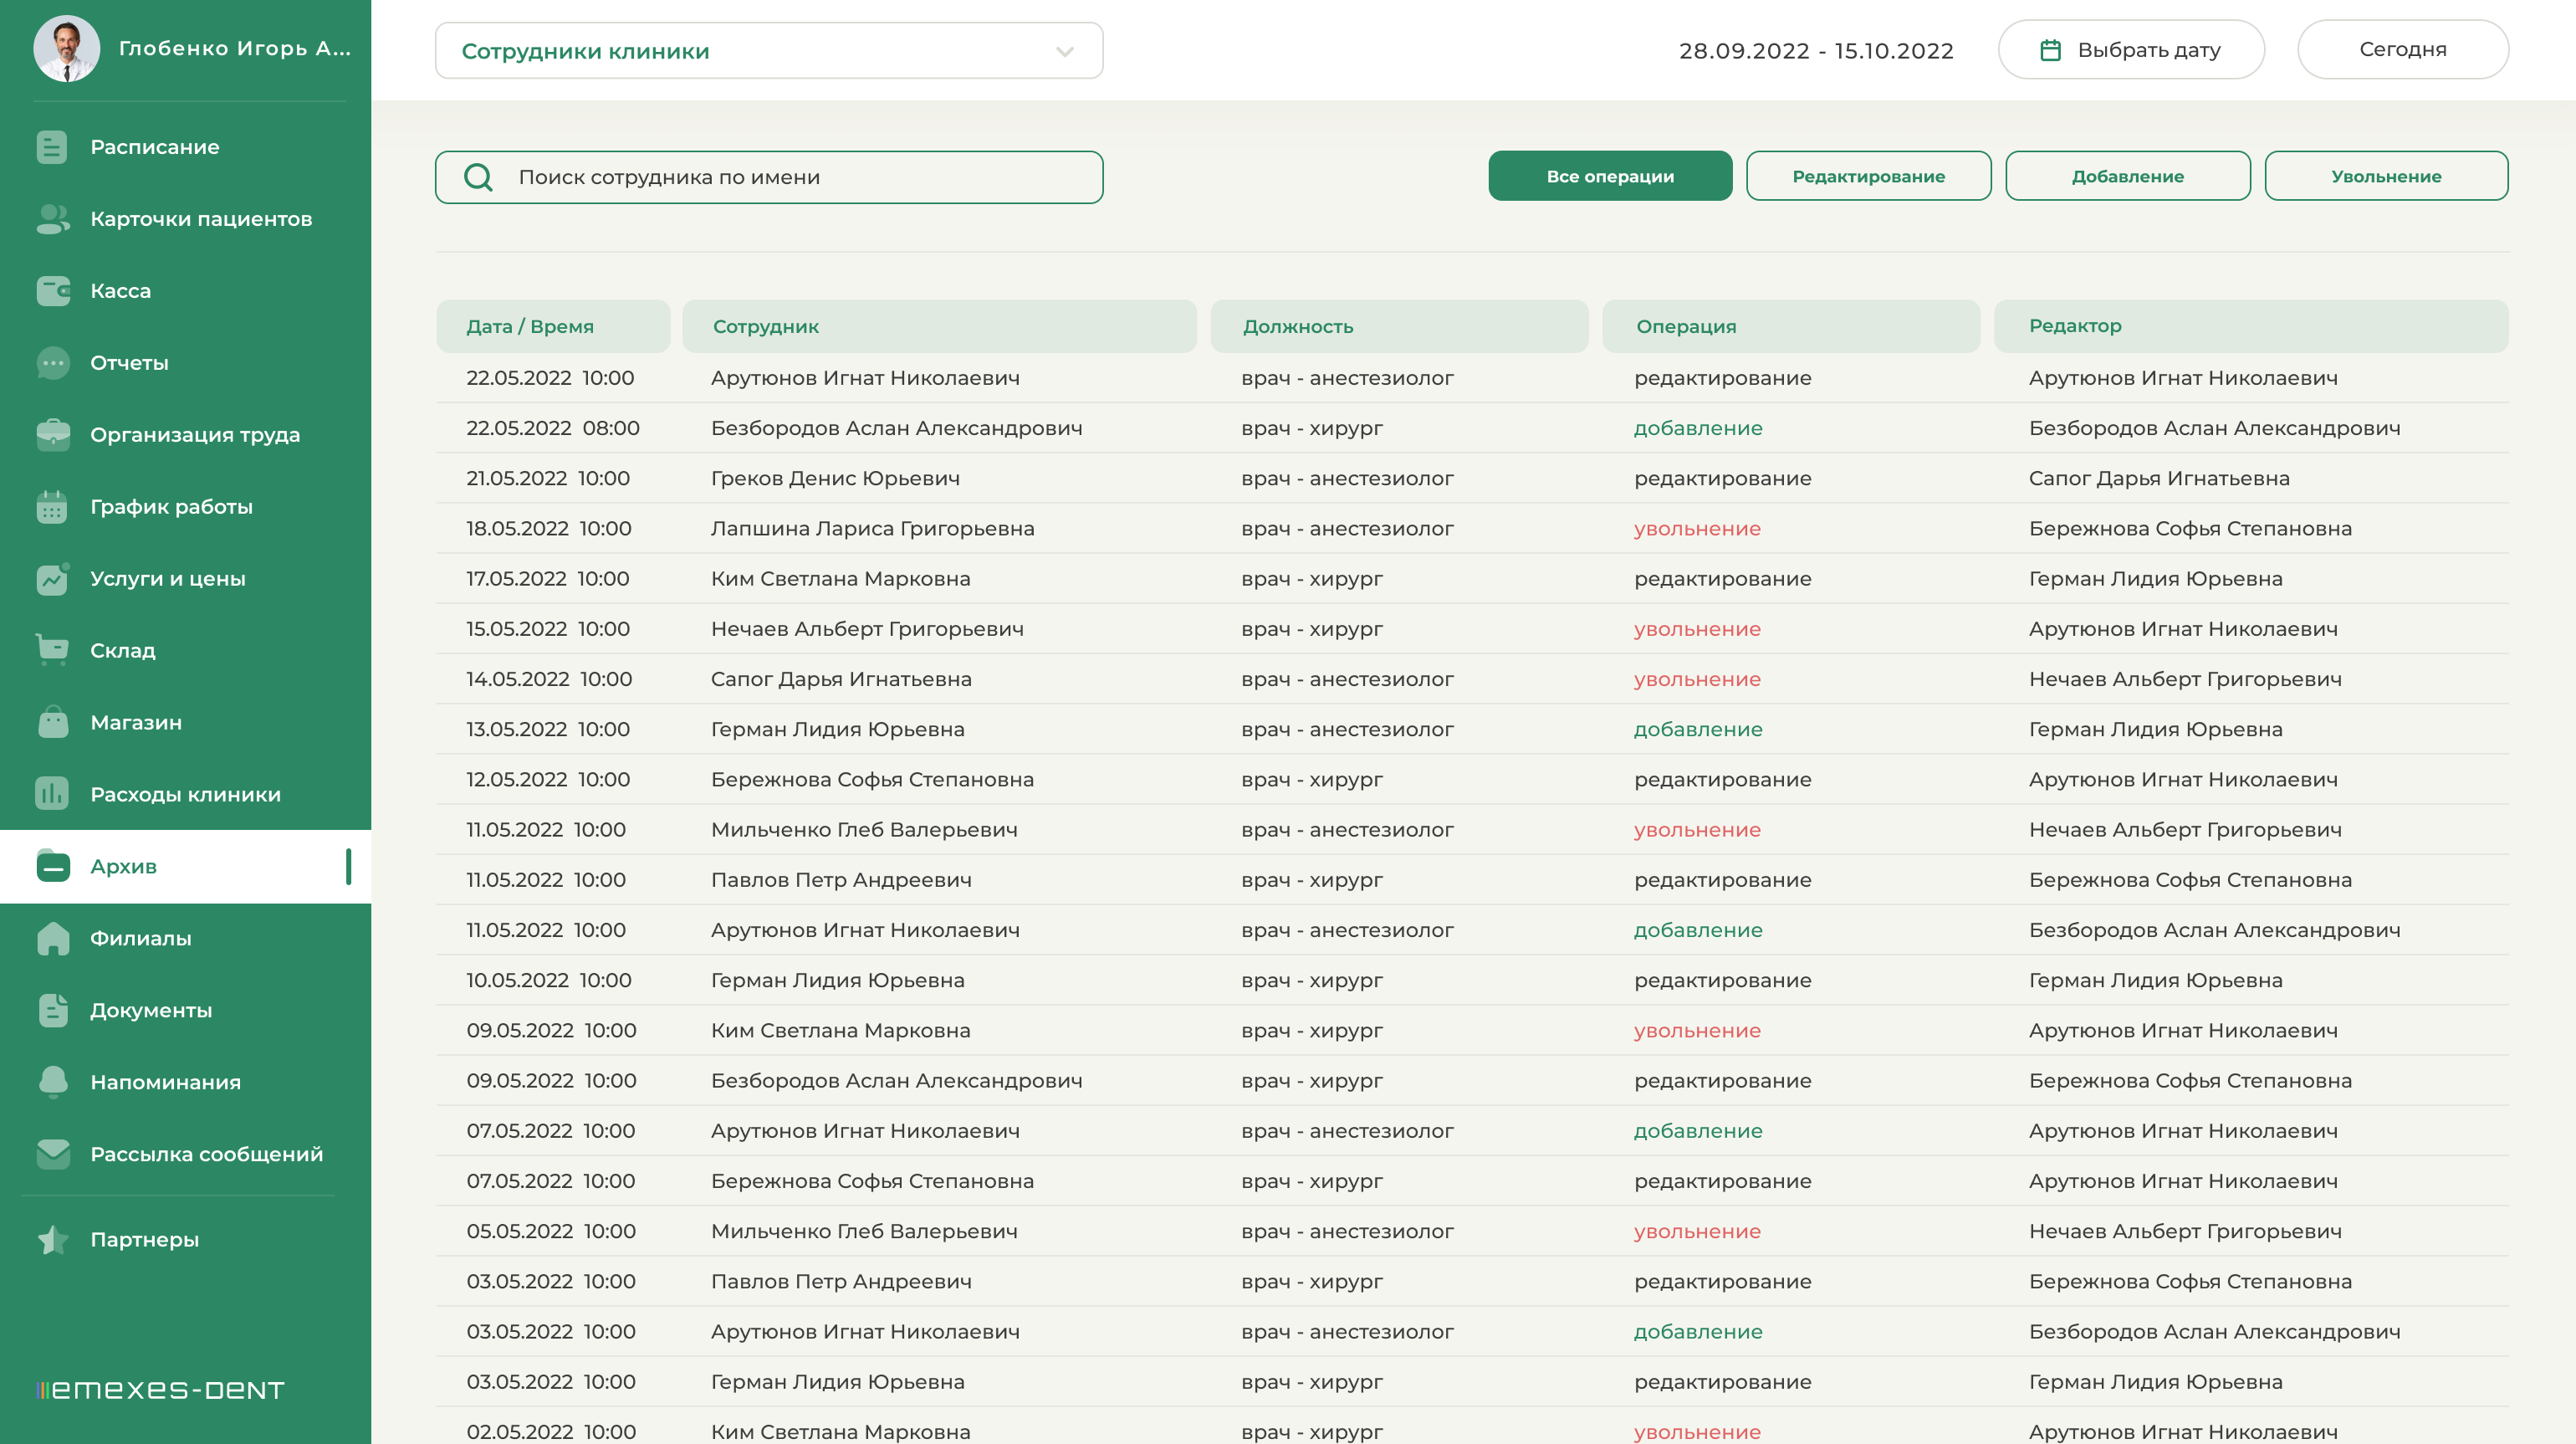Click employee Ким Светлана Марковна on 09.05.2022
Viewport: 2576px width, 1444px height.
coord(840,1030)
